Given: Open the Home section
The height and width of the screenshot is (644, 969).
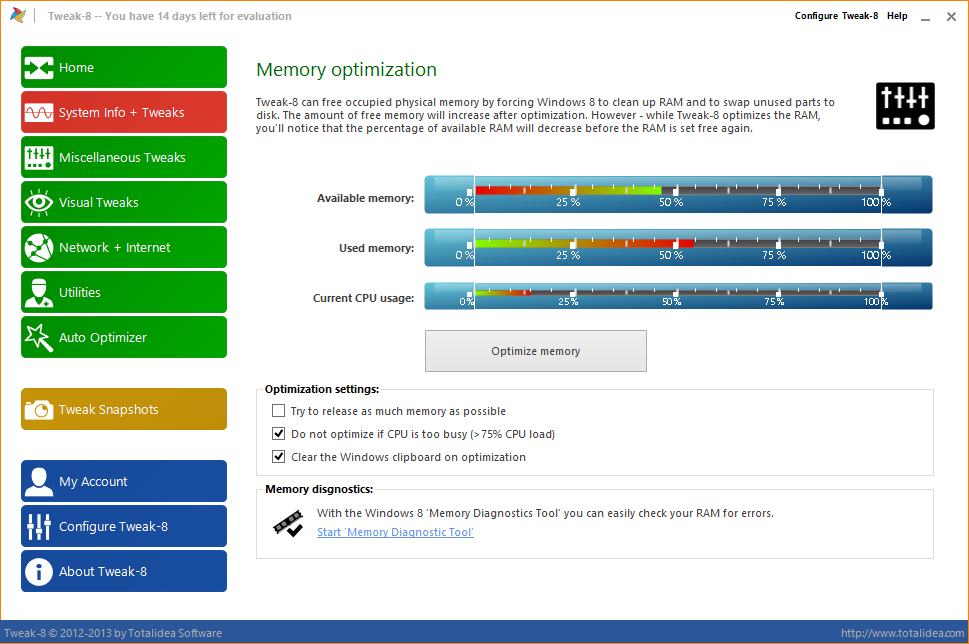Looking at the screenshot, I should pos(124,67).
